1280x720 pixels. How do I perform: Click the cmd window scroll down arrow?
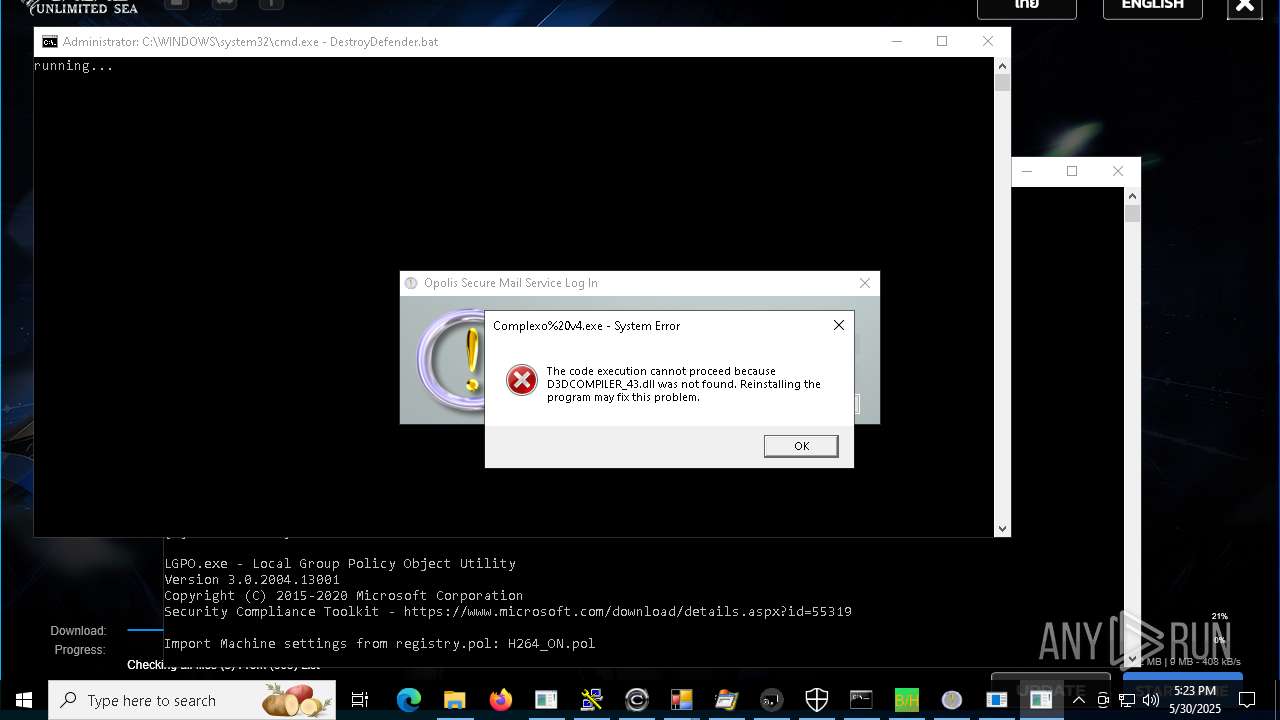[x=1002, y=528]
